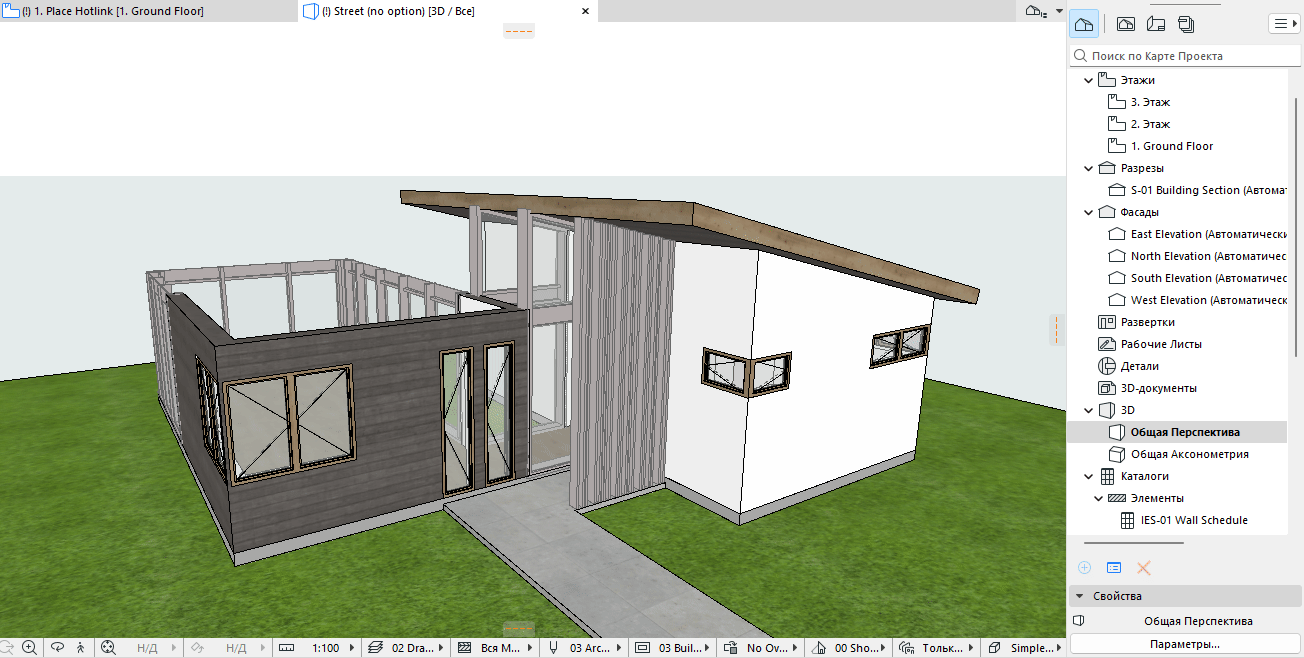This screenshot has height=658, width=1304.
Task: Collapse the Этажи tree group
Action: 1089,80
